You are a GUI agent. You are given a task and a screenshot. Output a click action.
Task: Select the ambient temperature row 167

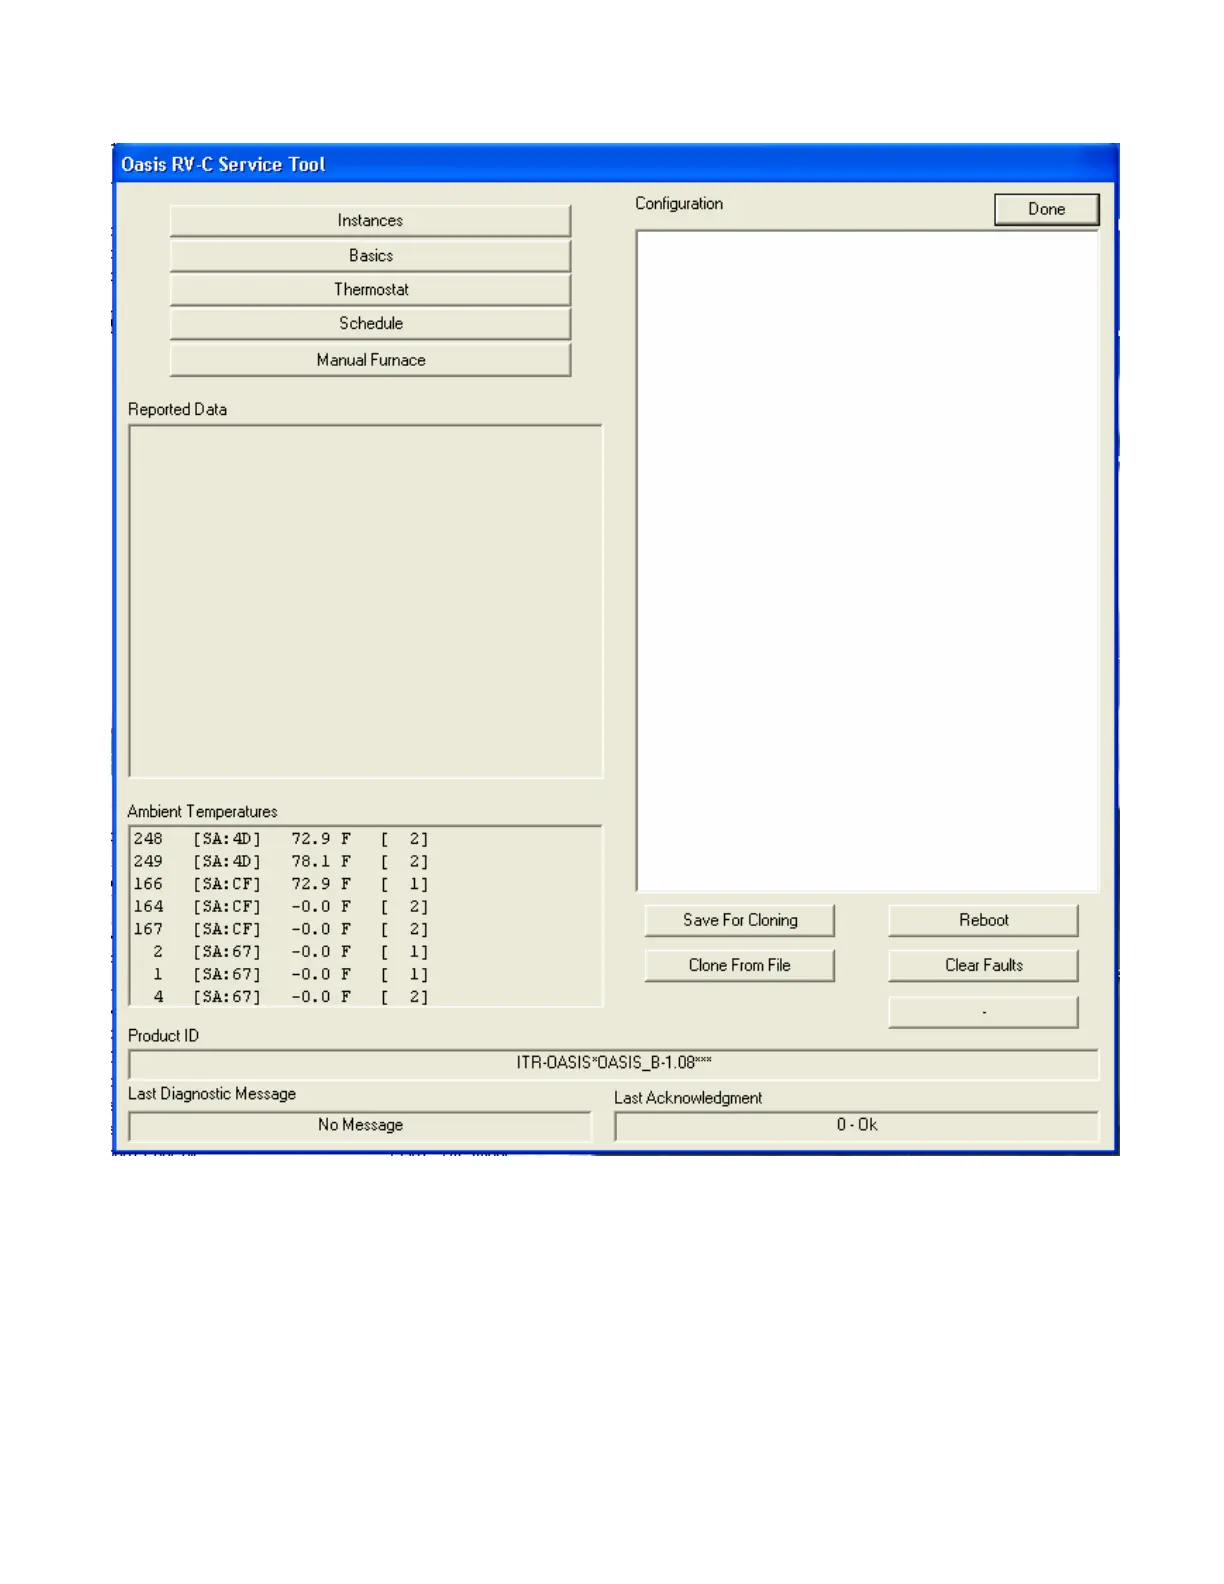click(x=282, y=929)
